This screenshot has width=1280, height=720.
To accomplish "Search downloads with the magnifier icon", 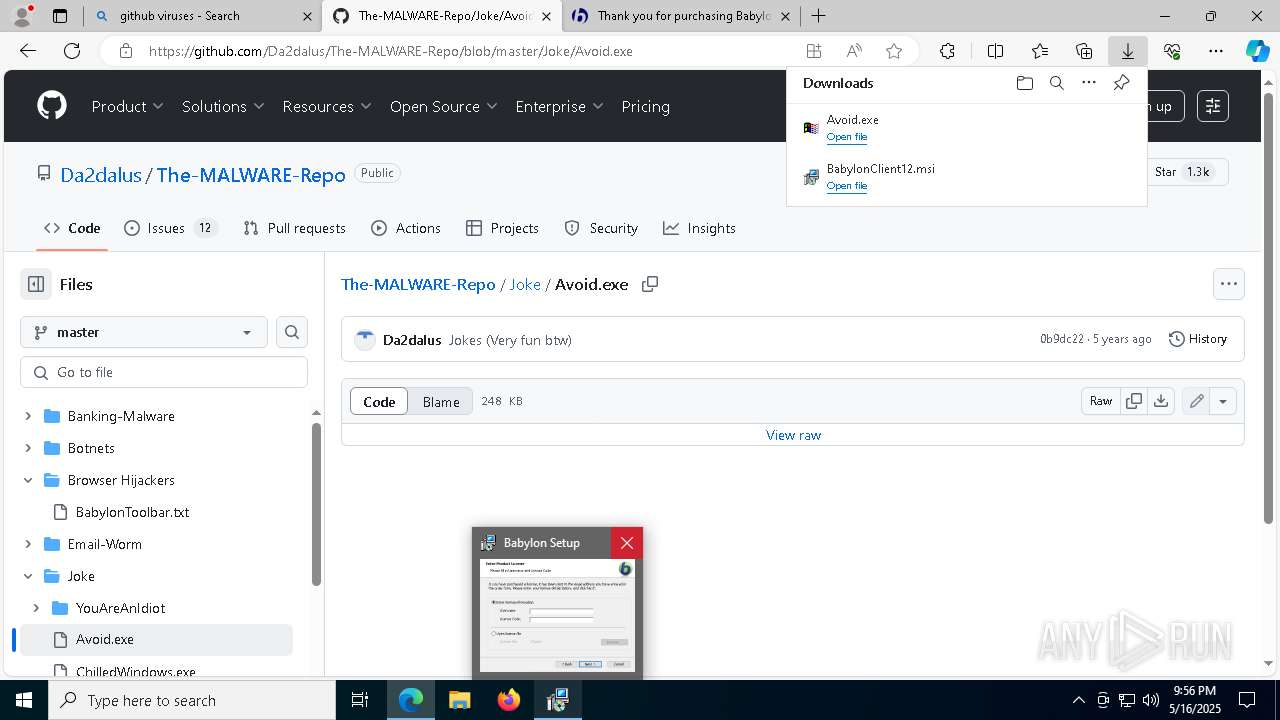I will tap(1057, 83).
